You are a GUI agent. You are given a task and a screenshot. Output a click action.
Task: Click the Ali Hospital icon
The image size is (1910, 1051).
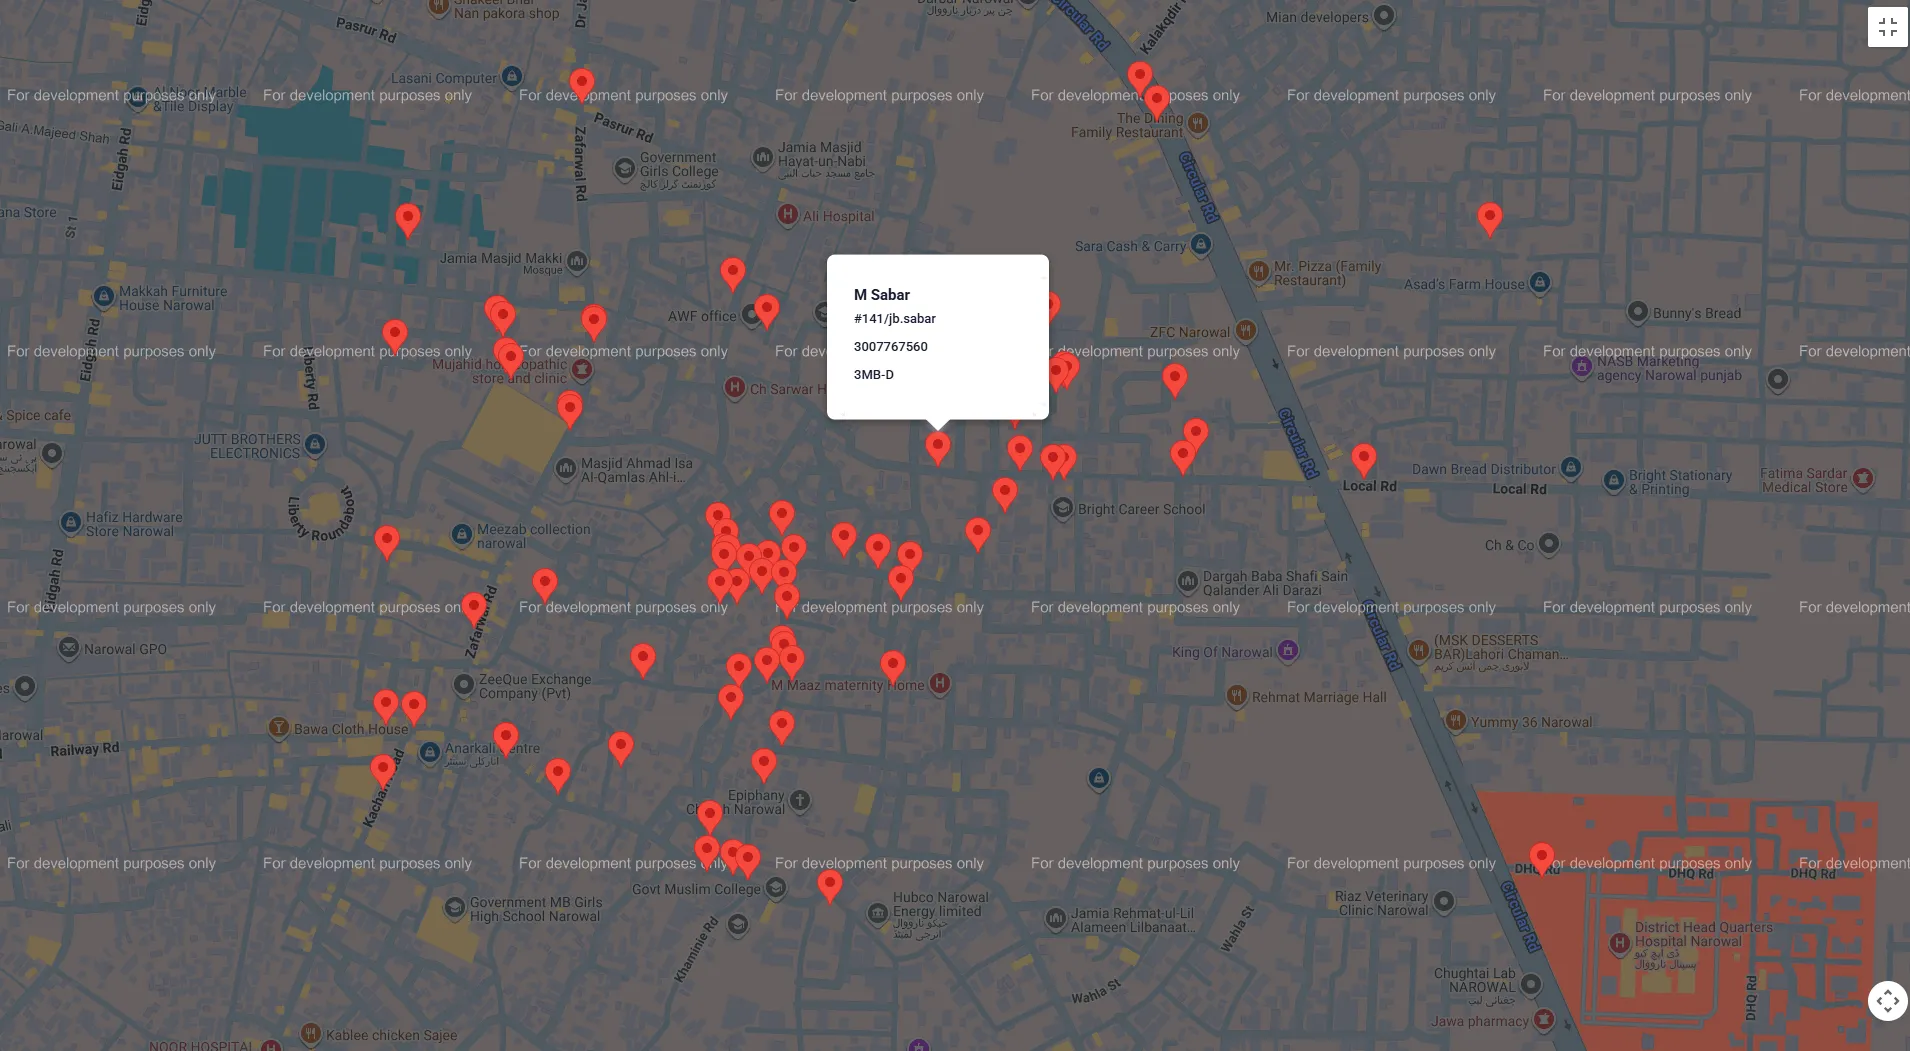[788, 214]
